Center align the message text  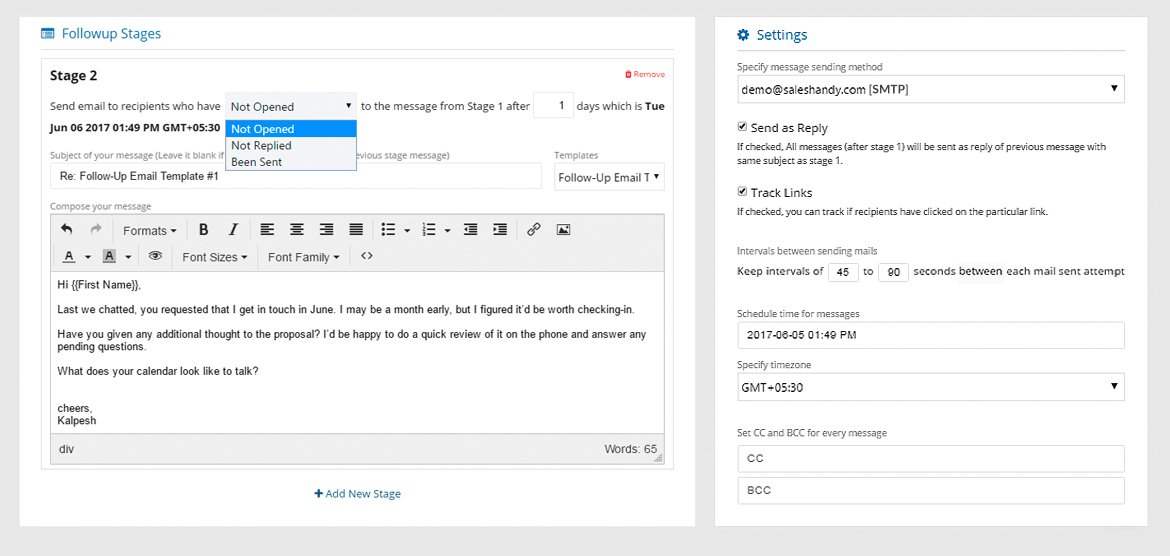297,230
